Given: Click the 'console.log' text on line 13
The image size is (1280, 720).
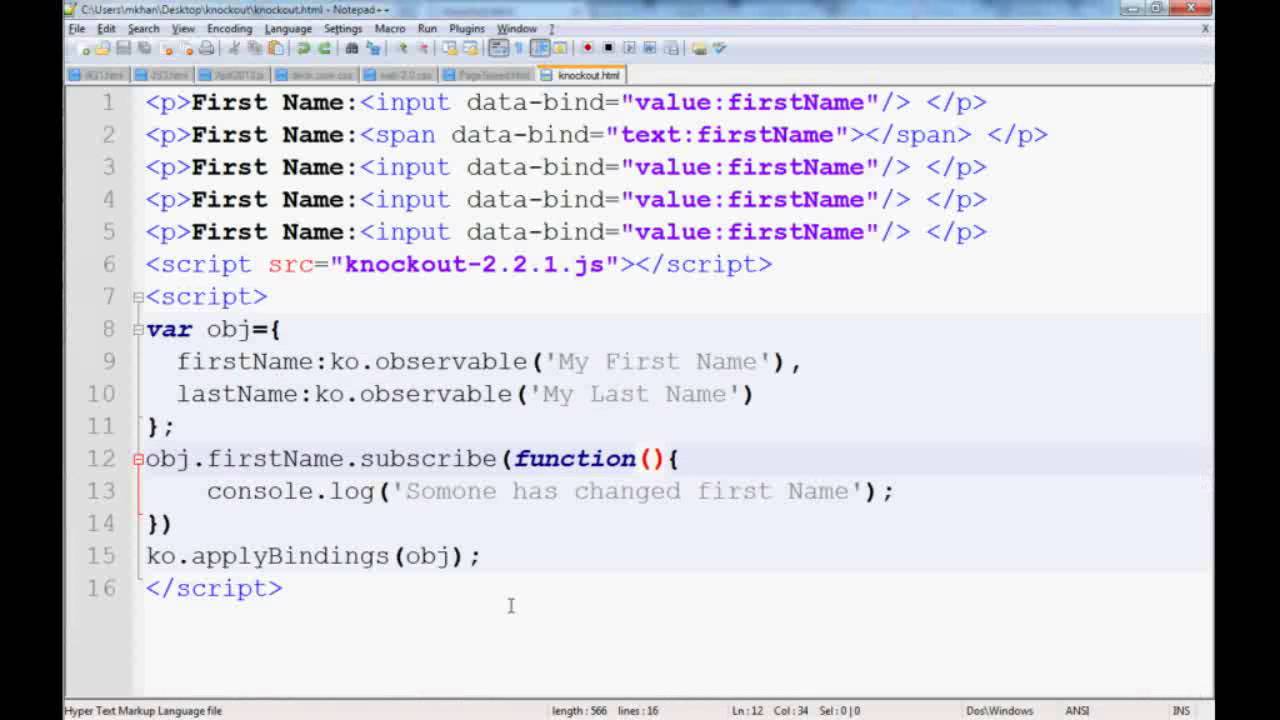Looking at the screenshot, I should 290,491.
